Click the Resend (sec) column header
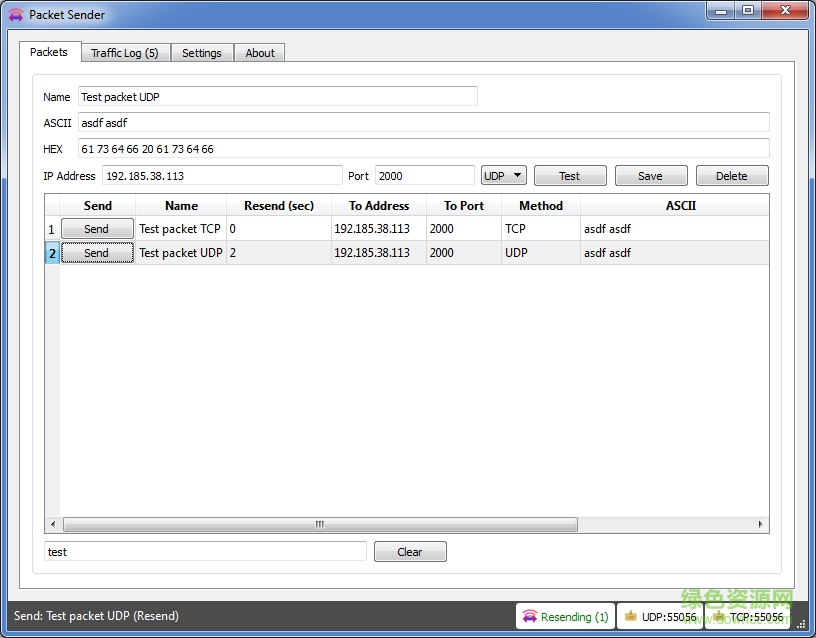The image size is (816, 638). coord(279,206)
